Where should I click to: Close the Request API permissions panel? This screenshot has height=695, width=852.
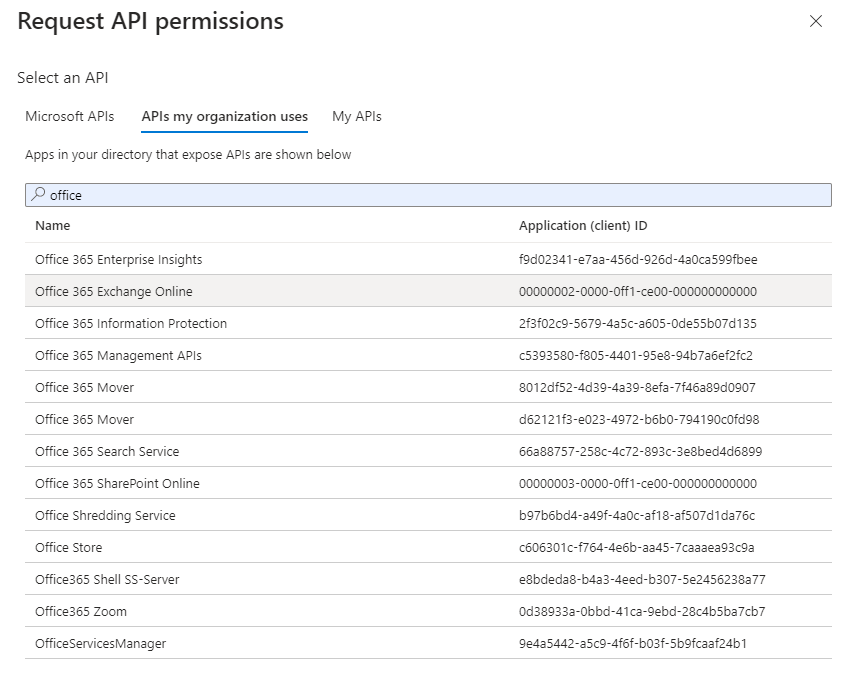point(816,21)
